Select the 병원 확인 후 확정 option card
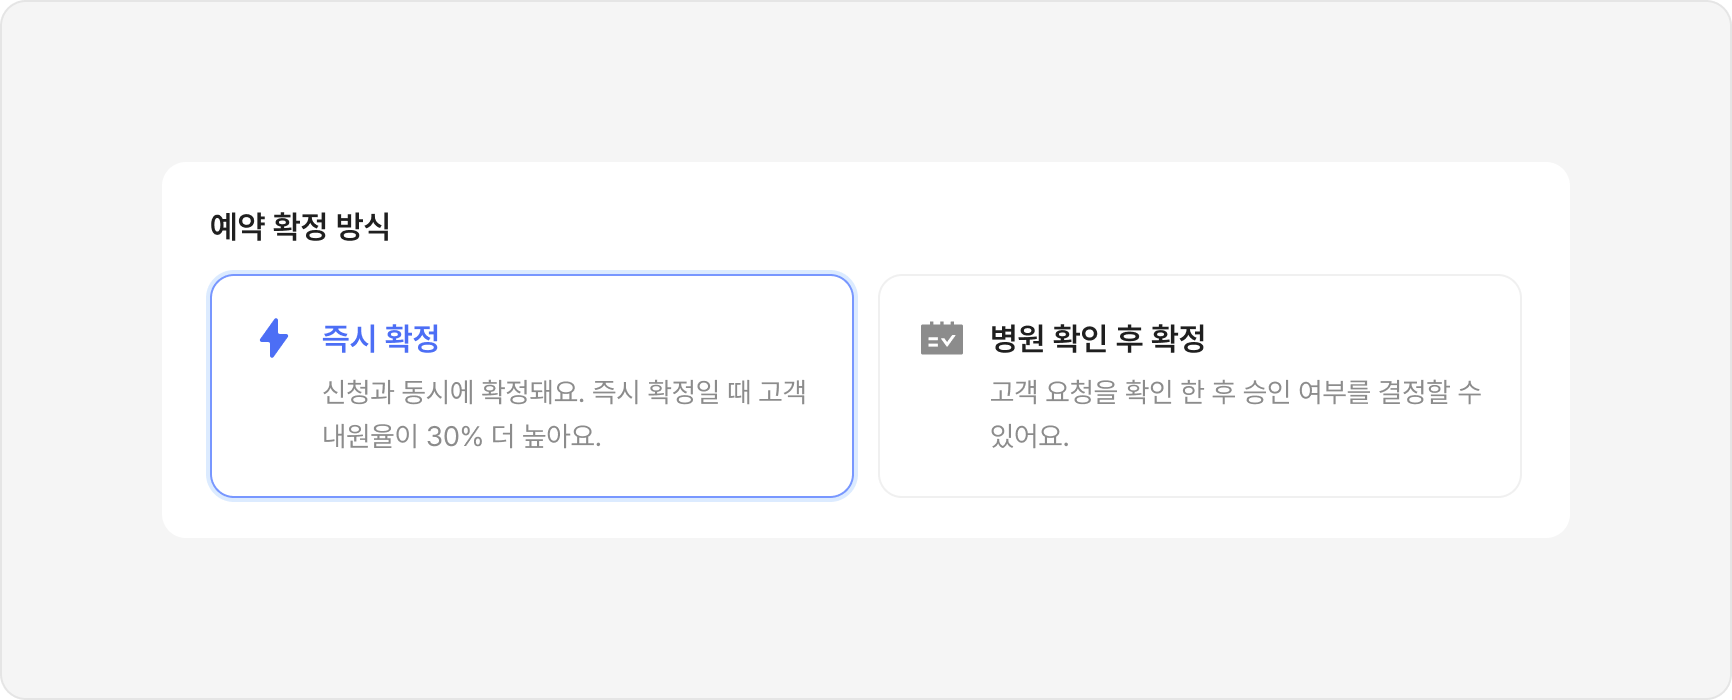 (x=1199, y=386)
